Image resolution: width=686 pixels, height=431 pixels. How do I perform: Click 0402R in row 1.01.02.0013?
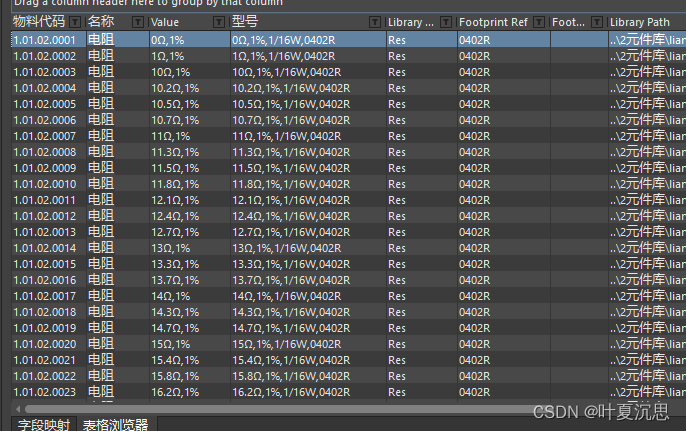pyautogui.click(x=475, y=232)
